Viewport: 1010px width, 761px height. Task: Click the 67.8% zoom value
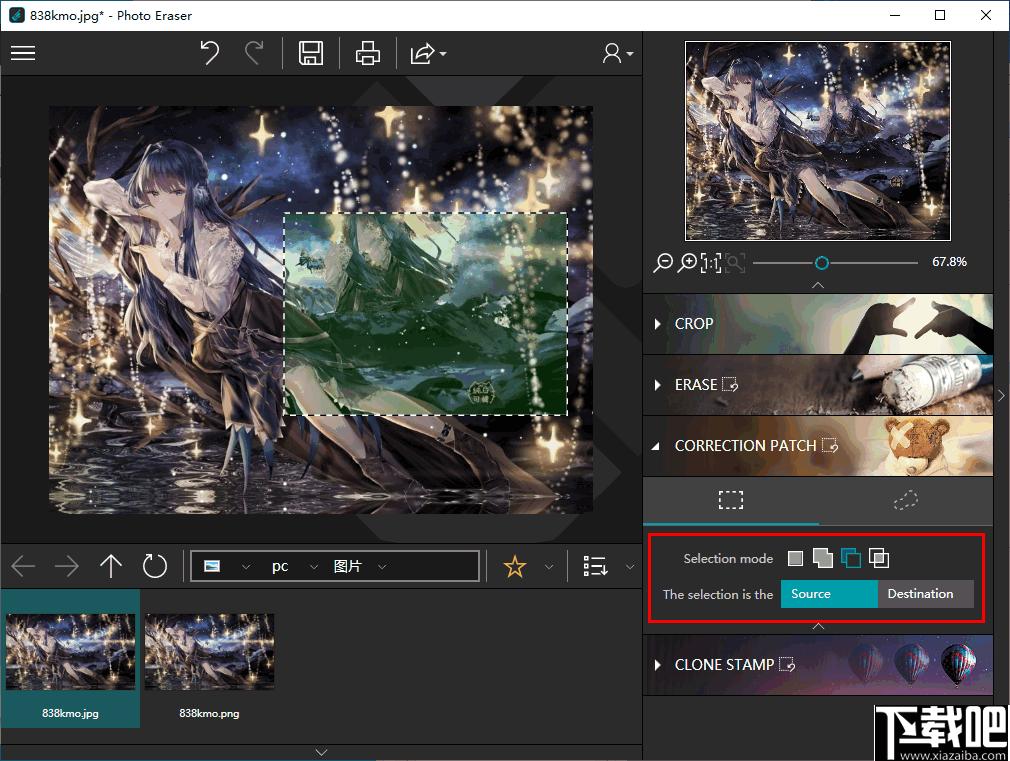949,262
